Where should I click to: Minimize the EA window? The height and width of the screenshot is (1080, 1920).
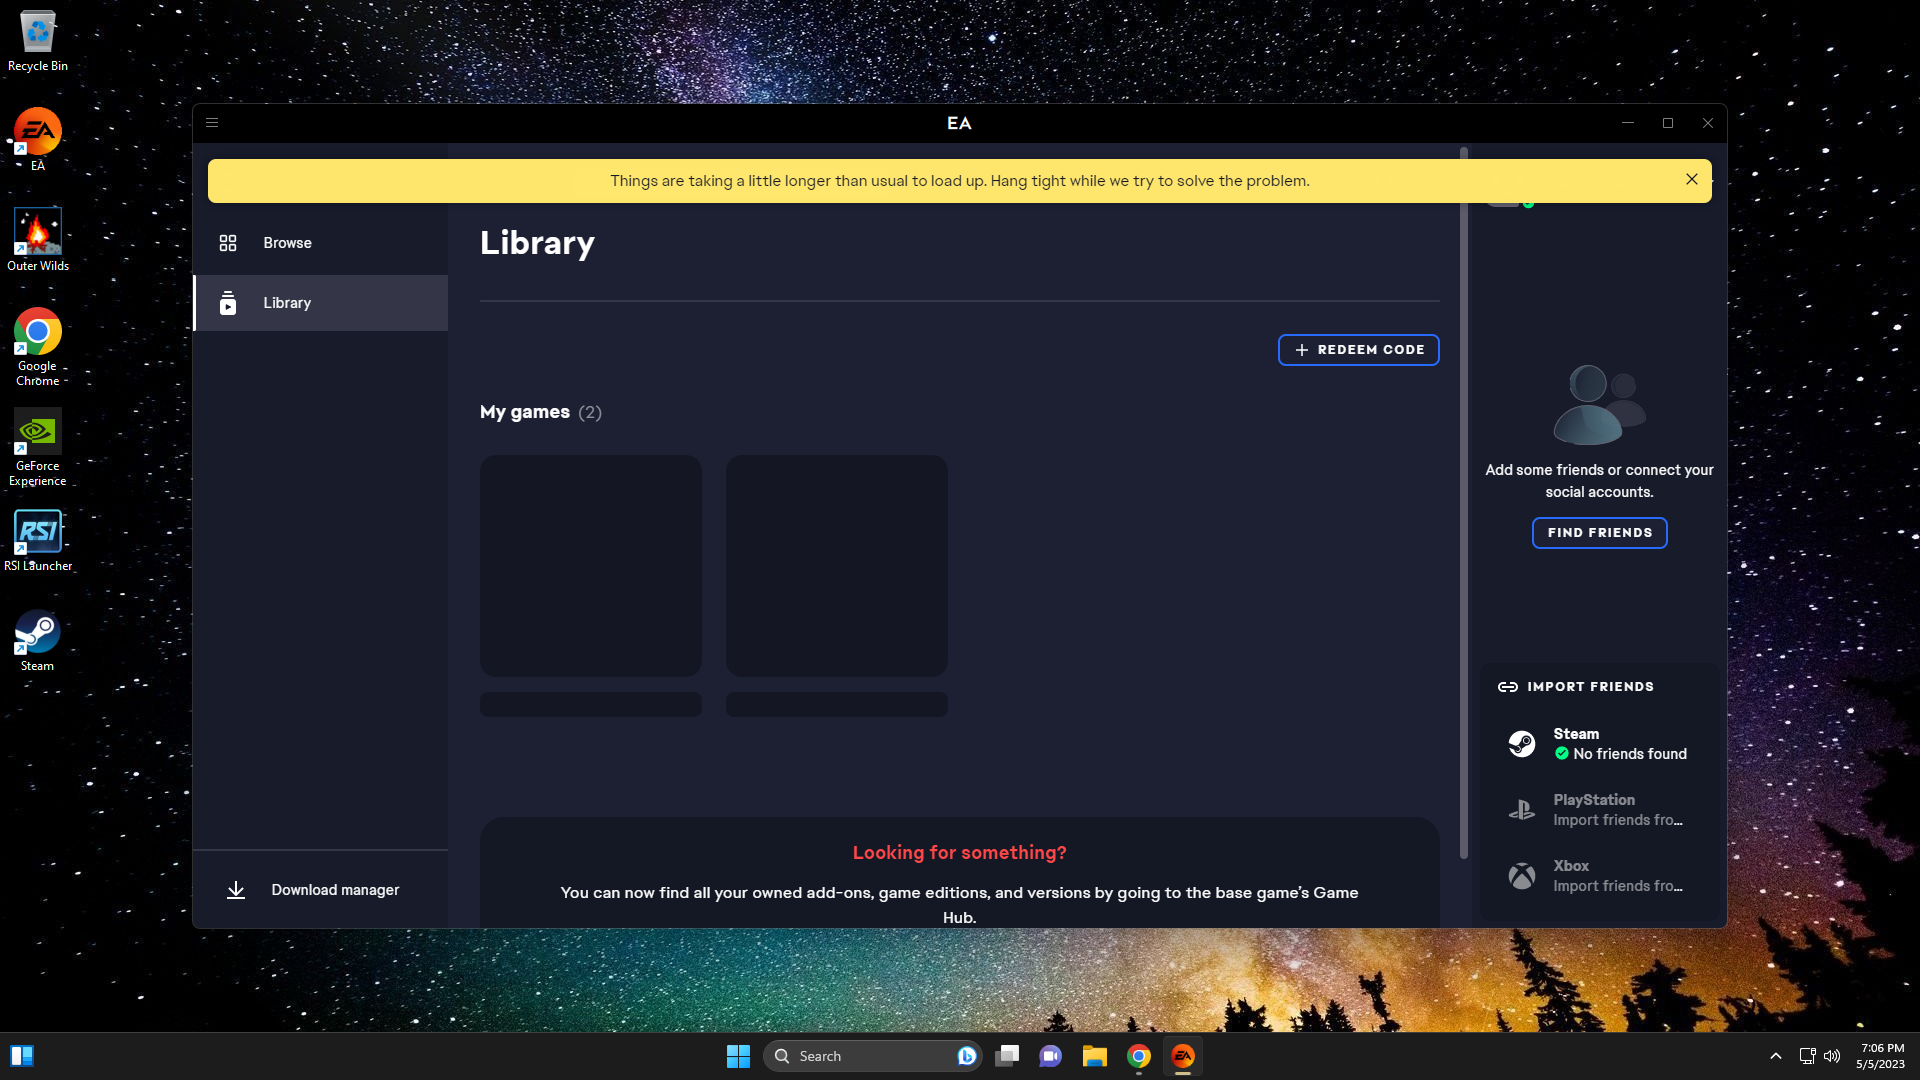1628,123
